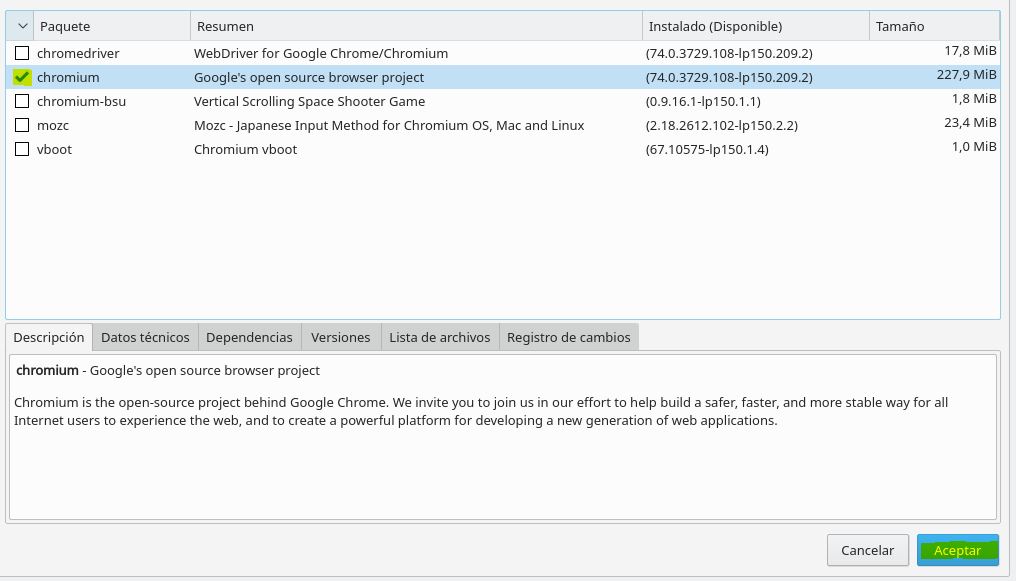Select the vboot package name
Screen dimensions: 1016x581
[54, 149]
